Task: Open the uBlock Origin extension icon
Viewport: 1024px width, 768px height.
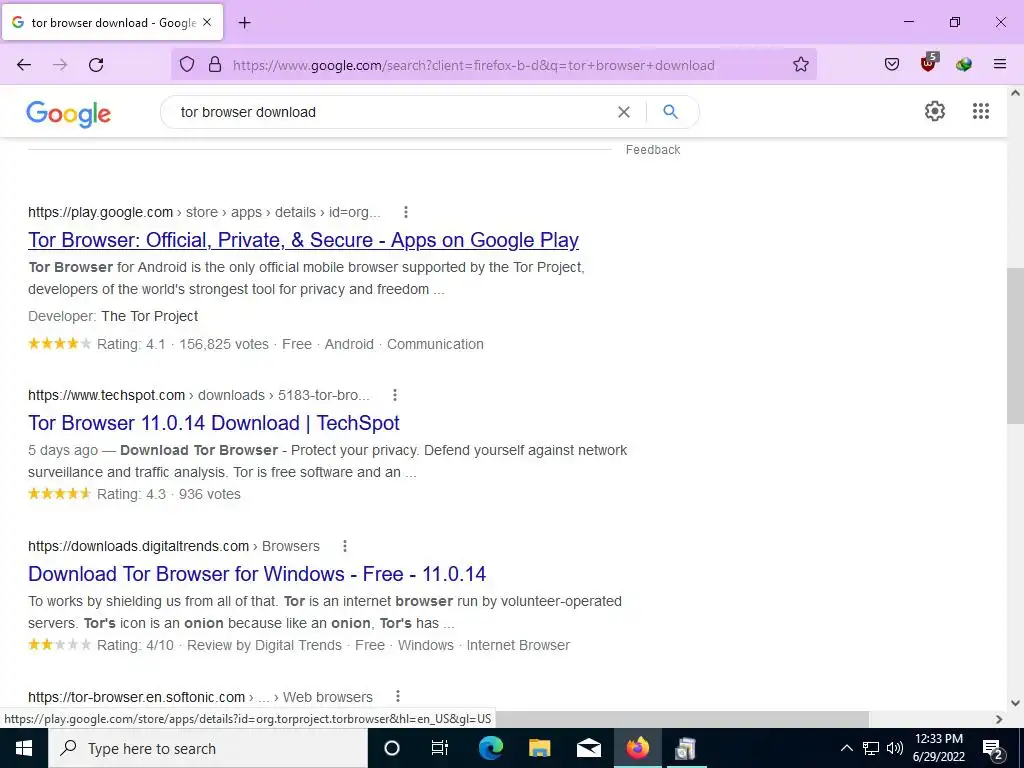Action: click(929, 63)
